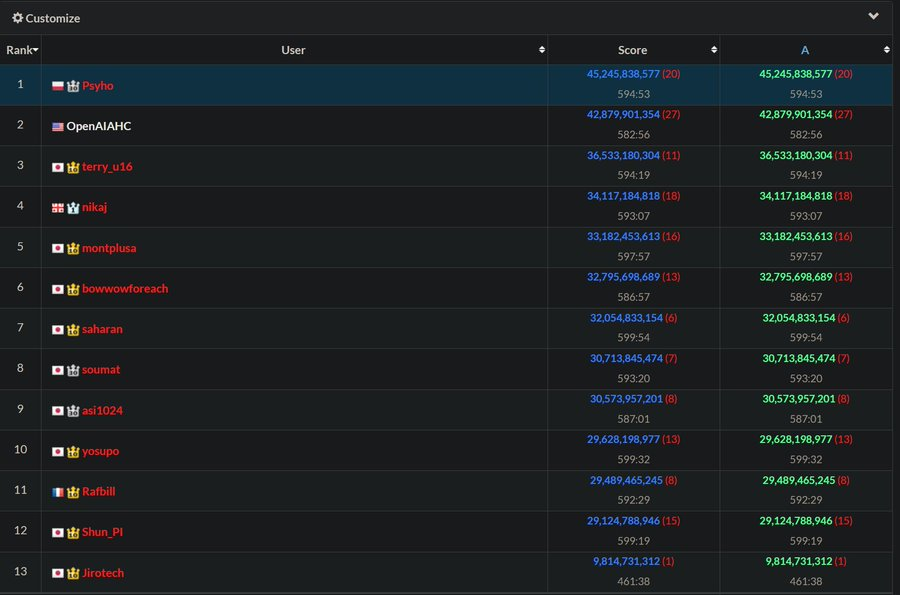Click Japan flag next to terry_u16
This screenshot has width=900, height=595.
click(57, 168)
